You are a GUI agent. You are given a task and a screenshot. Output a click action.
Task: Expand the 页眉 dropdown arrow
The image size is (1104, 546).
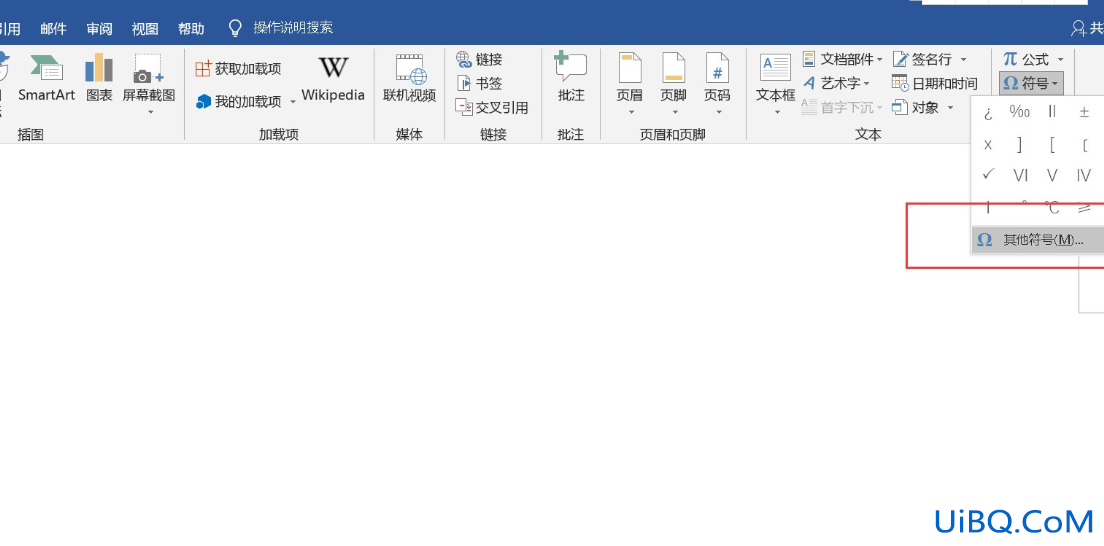[631, 111]
